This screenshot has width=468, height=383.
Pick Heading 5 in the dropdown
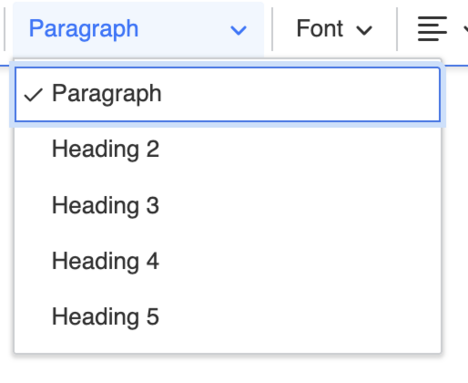228,317
